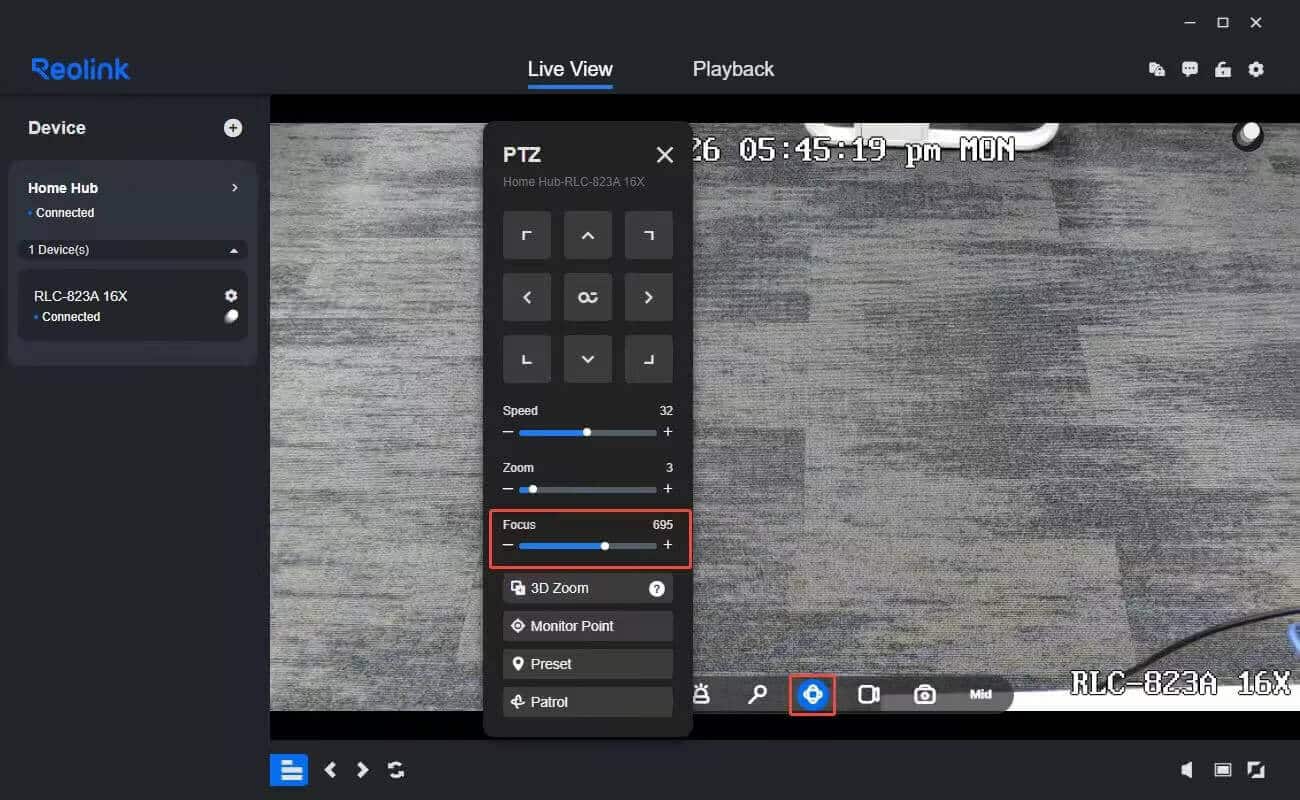Take a snapshot with the camera icon
Screen dimensions: 1300x800
pos(924,693)
